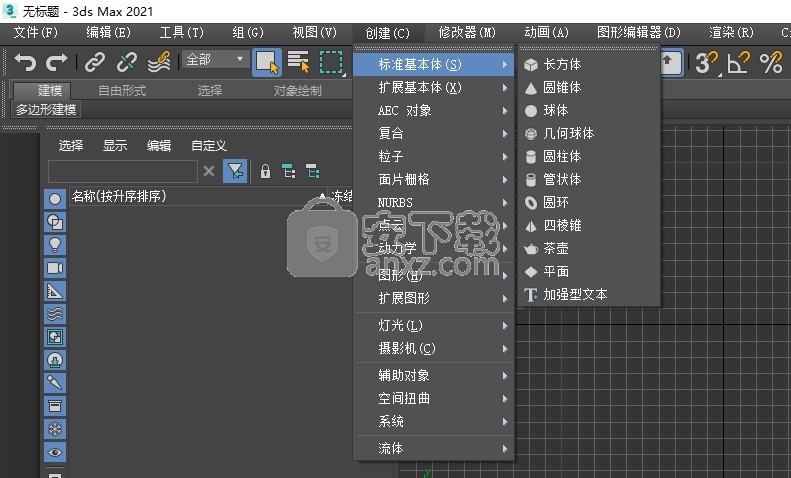Viewport: 791px width, 478px height.
Task: Choose 球体 sphere primitive
Action: pyautogui.click(x=589, y=110)
